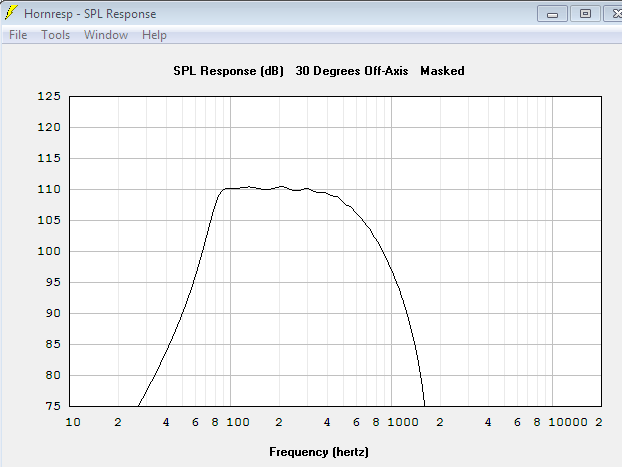Viewport: 622px width, 467px height.
Task: Click the 10 Hz axis label
Action: coord(73,422)
